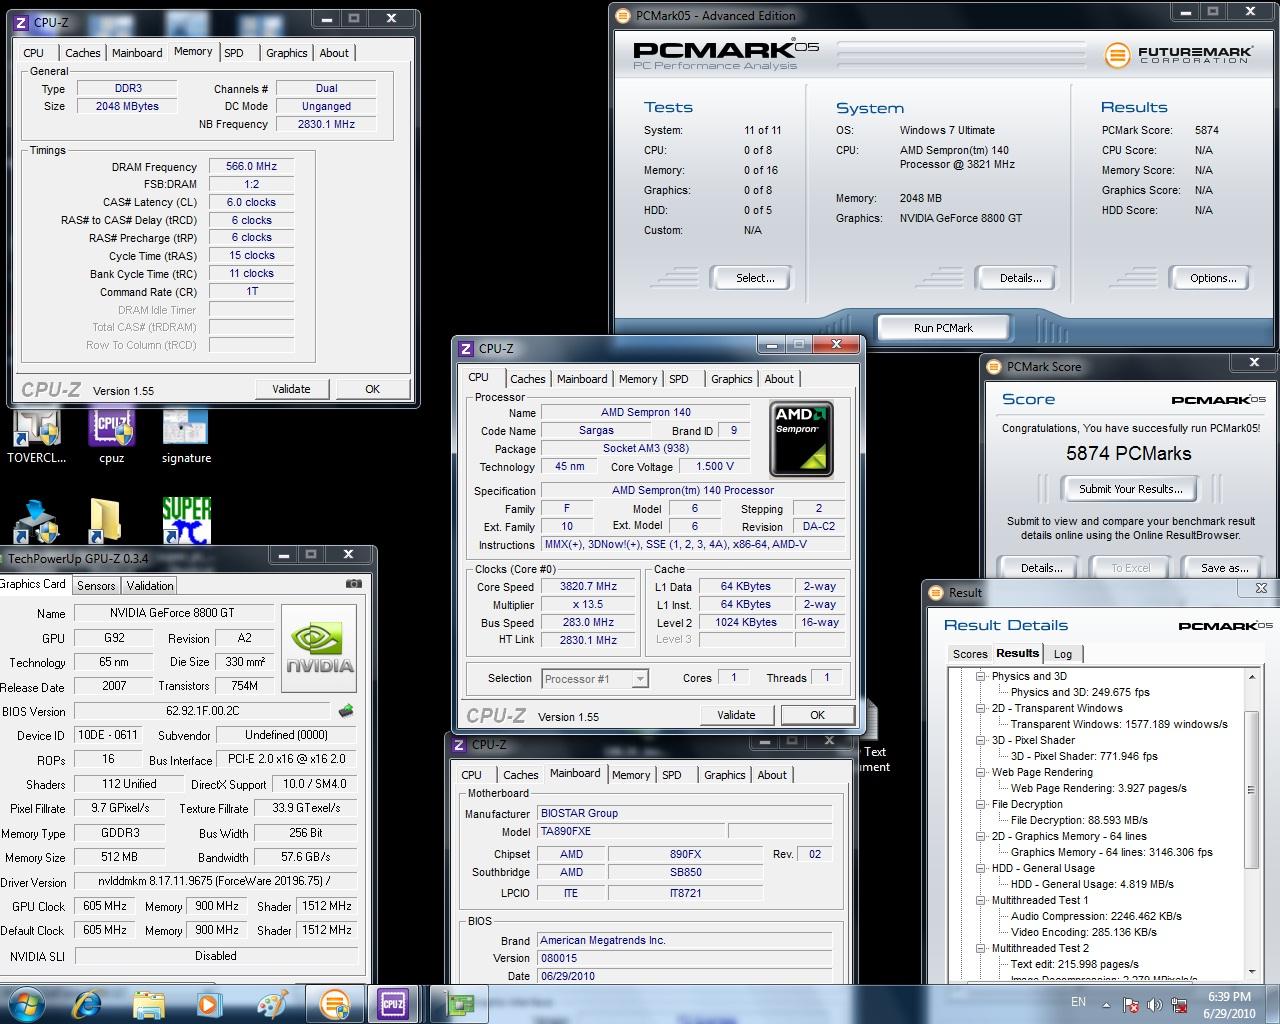The image size is (1280, 1024).
Task: Click the AMD Sempron logo in CPU-Z
Action: point(801,439)
